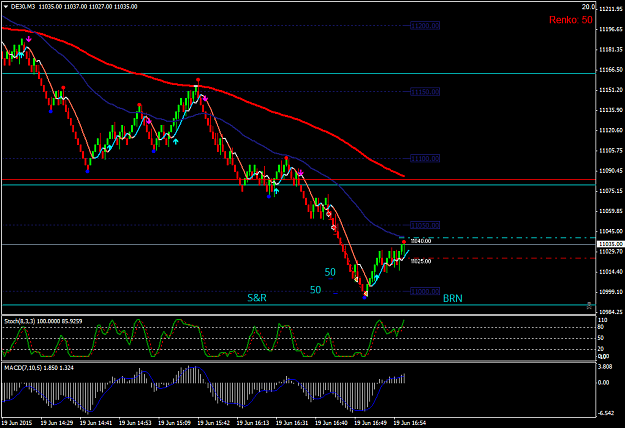Viewport: 625px width, 428px height.
Task: Click the '19 Jun 14:41' time label
Action: 96,422
